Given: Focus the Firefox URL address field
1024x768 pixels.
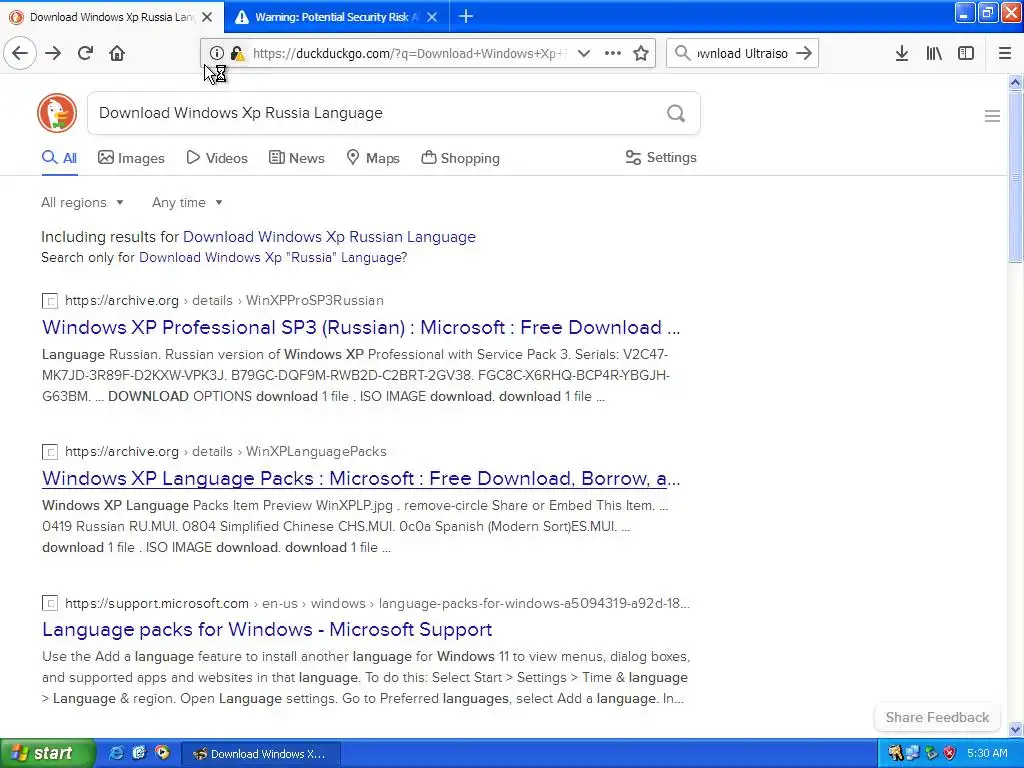Looking at the screenshot, I should 409,54.
